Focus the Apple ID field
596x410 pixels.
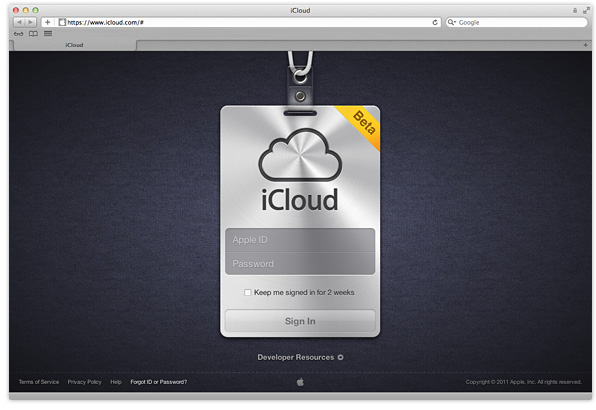click(x=300, y=240)
